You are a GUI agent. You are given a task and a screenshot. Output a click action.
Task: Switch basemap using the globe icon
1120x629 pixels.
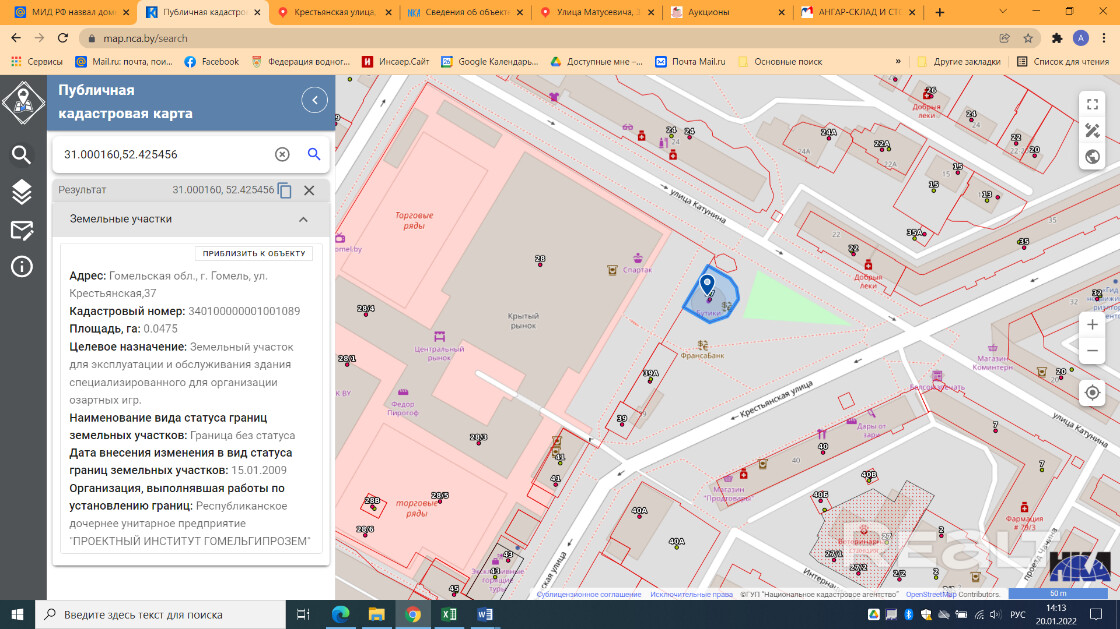click(x=1092, y=156)
